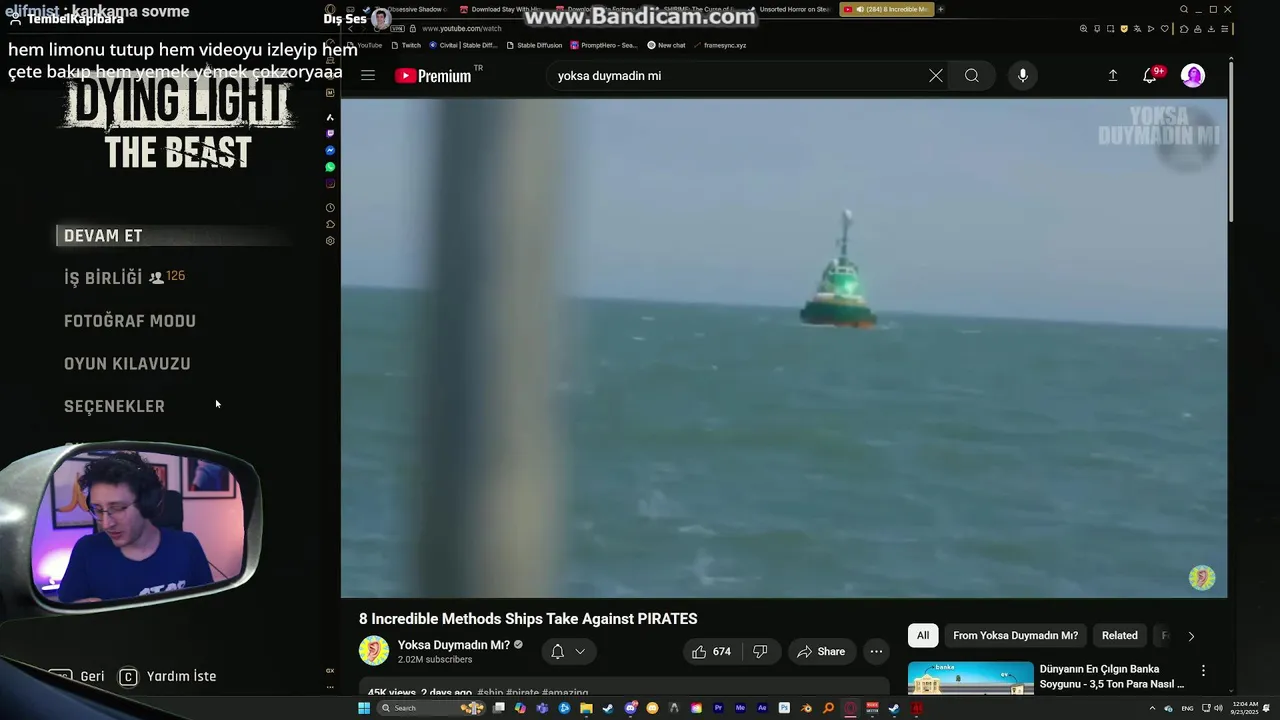Open the YouTube create upload icon
The width and height of the screenshot is (1280, 720).
(x=1113, y=75)
